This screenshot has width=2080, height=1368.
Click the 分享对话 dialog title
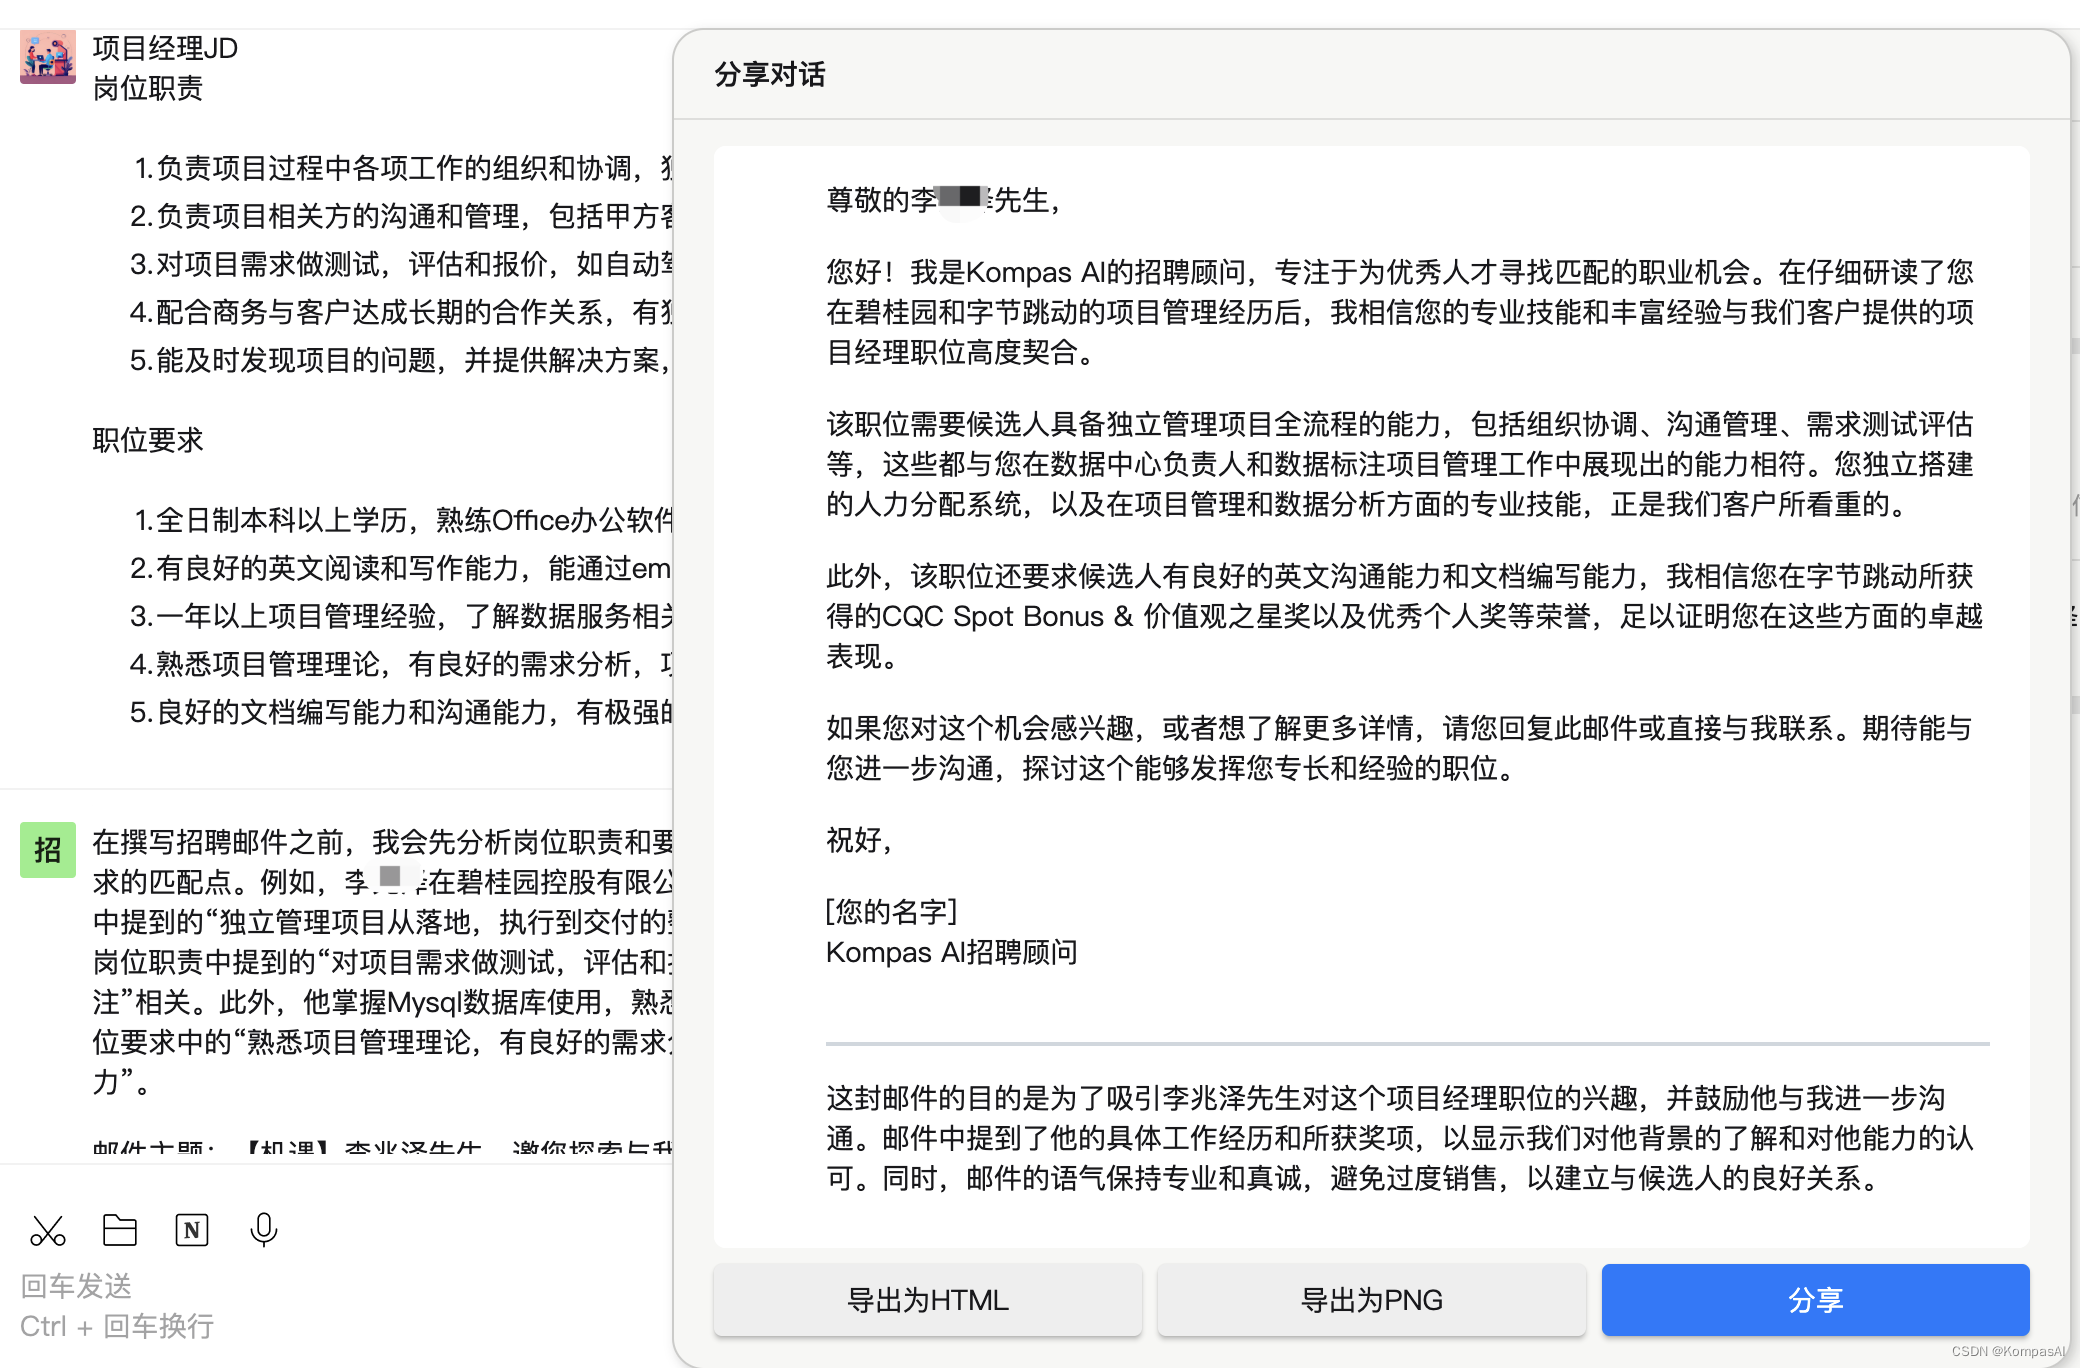coord(770,75)
